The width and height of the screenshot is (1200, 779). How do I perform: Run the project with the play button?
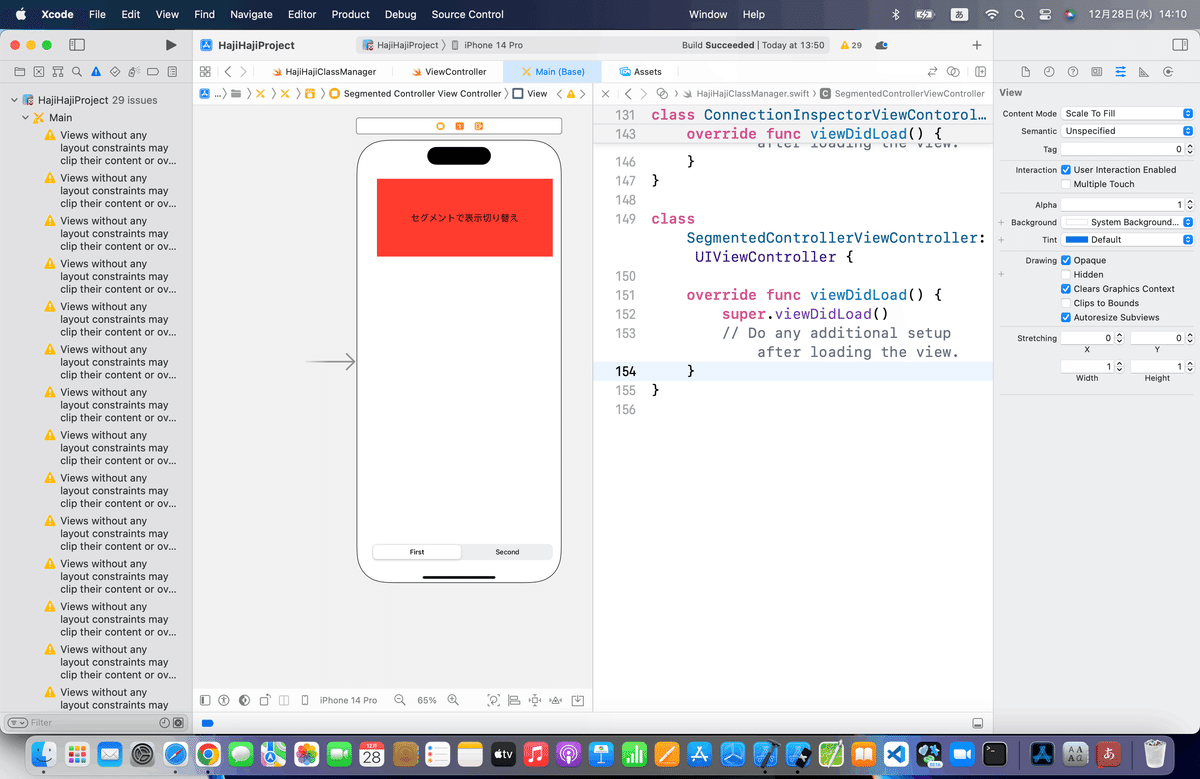[171, 45]
